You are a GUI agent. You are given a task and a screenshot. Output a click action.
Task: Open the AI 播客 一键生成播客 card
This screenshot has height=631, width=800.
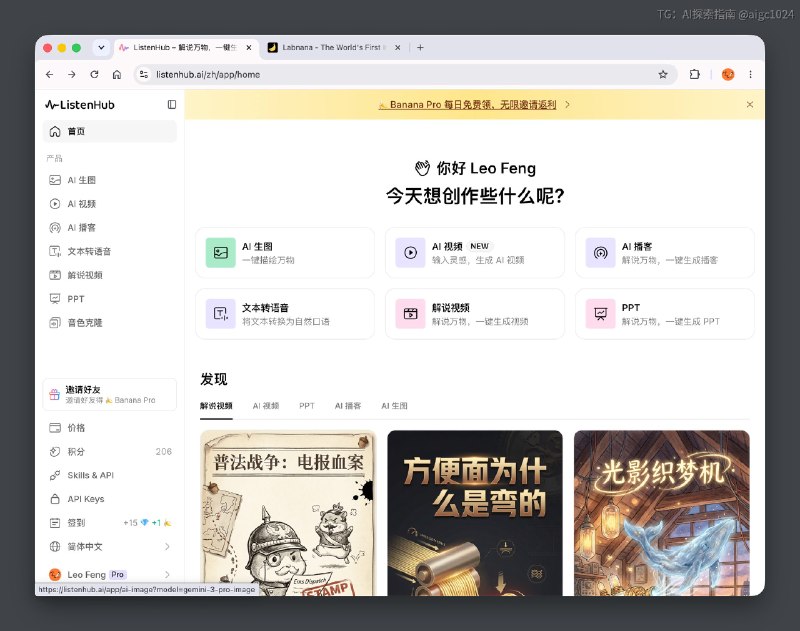[x=665, y=253]
